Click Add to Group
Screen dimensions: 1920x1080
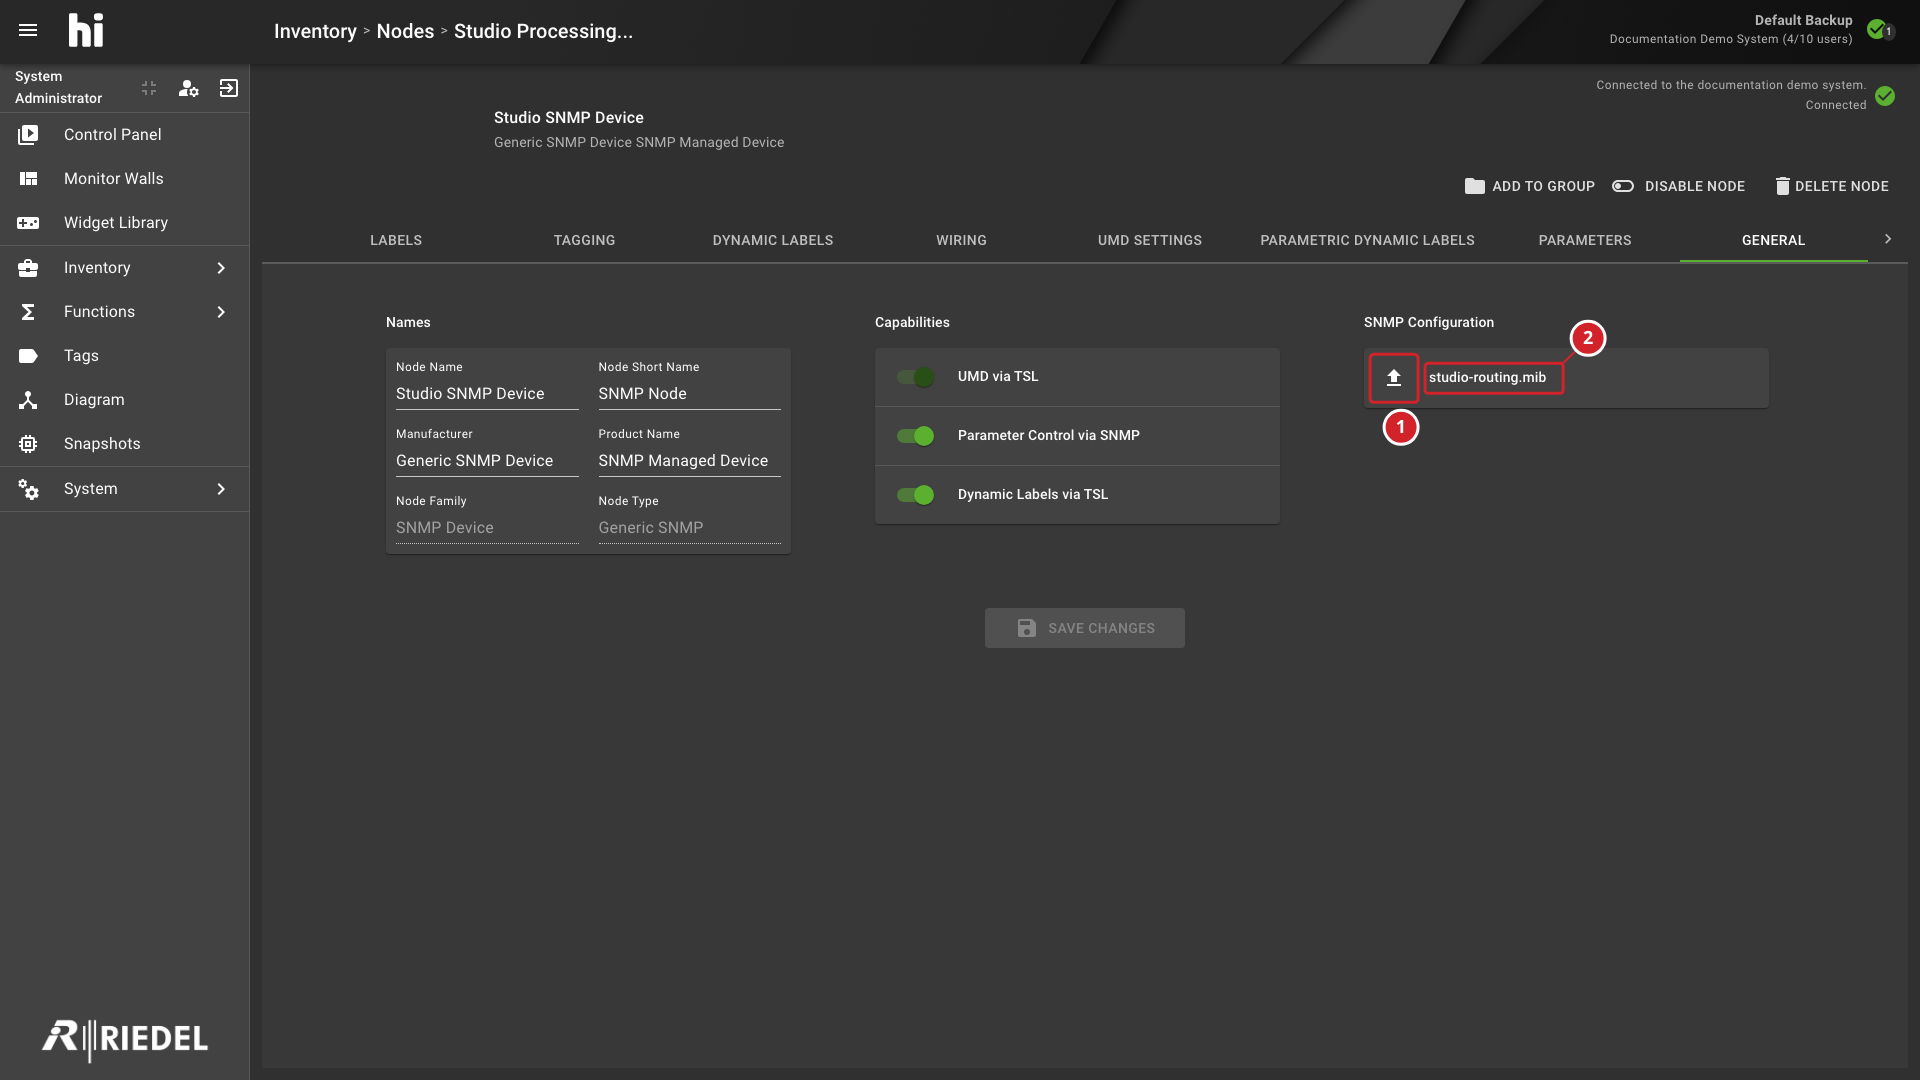[1530, 186]
